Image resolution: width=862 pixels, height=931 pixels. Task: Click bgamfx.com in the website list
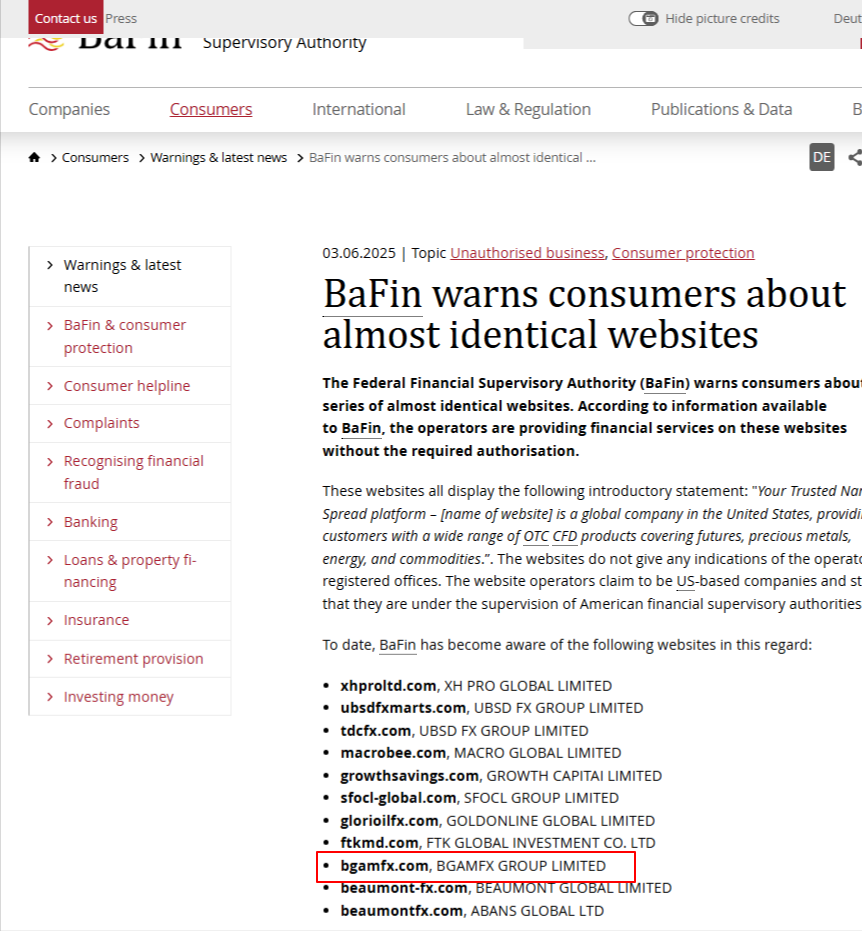pos(384,866)
